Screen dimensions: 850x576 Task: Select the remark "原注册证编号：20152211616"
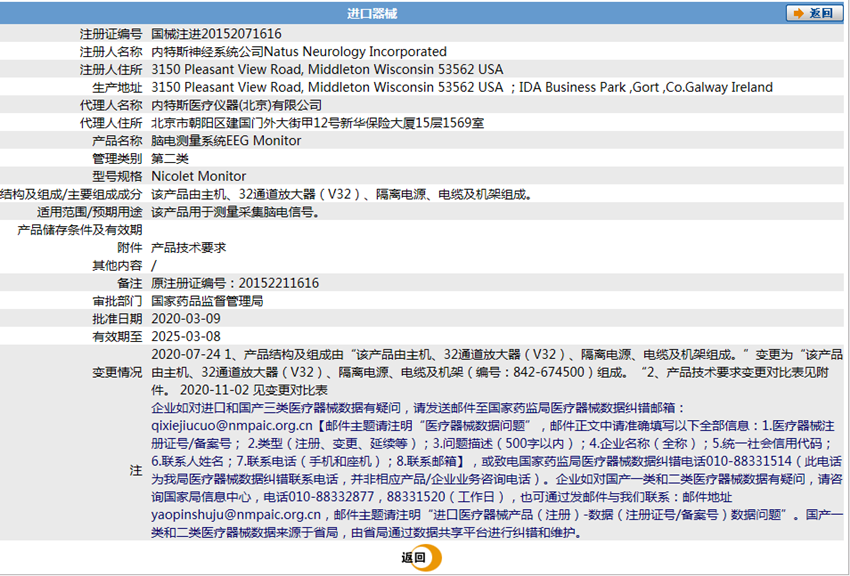click(235, 283)
